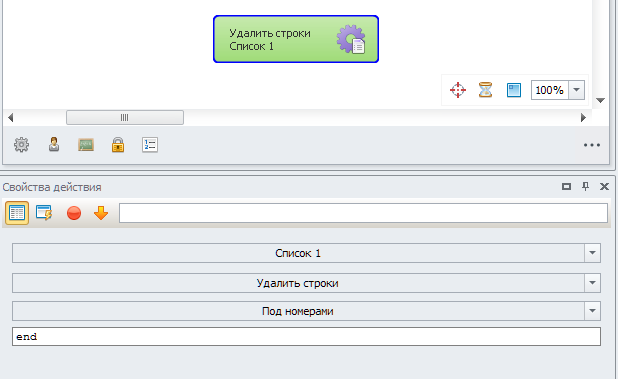Click the green chalkboard icon
618x379 pixels.
click(86, 145)
